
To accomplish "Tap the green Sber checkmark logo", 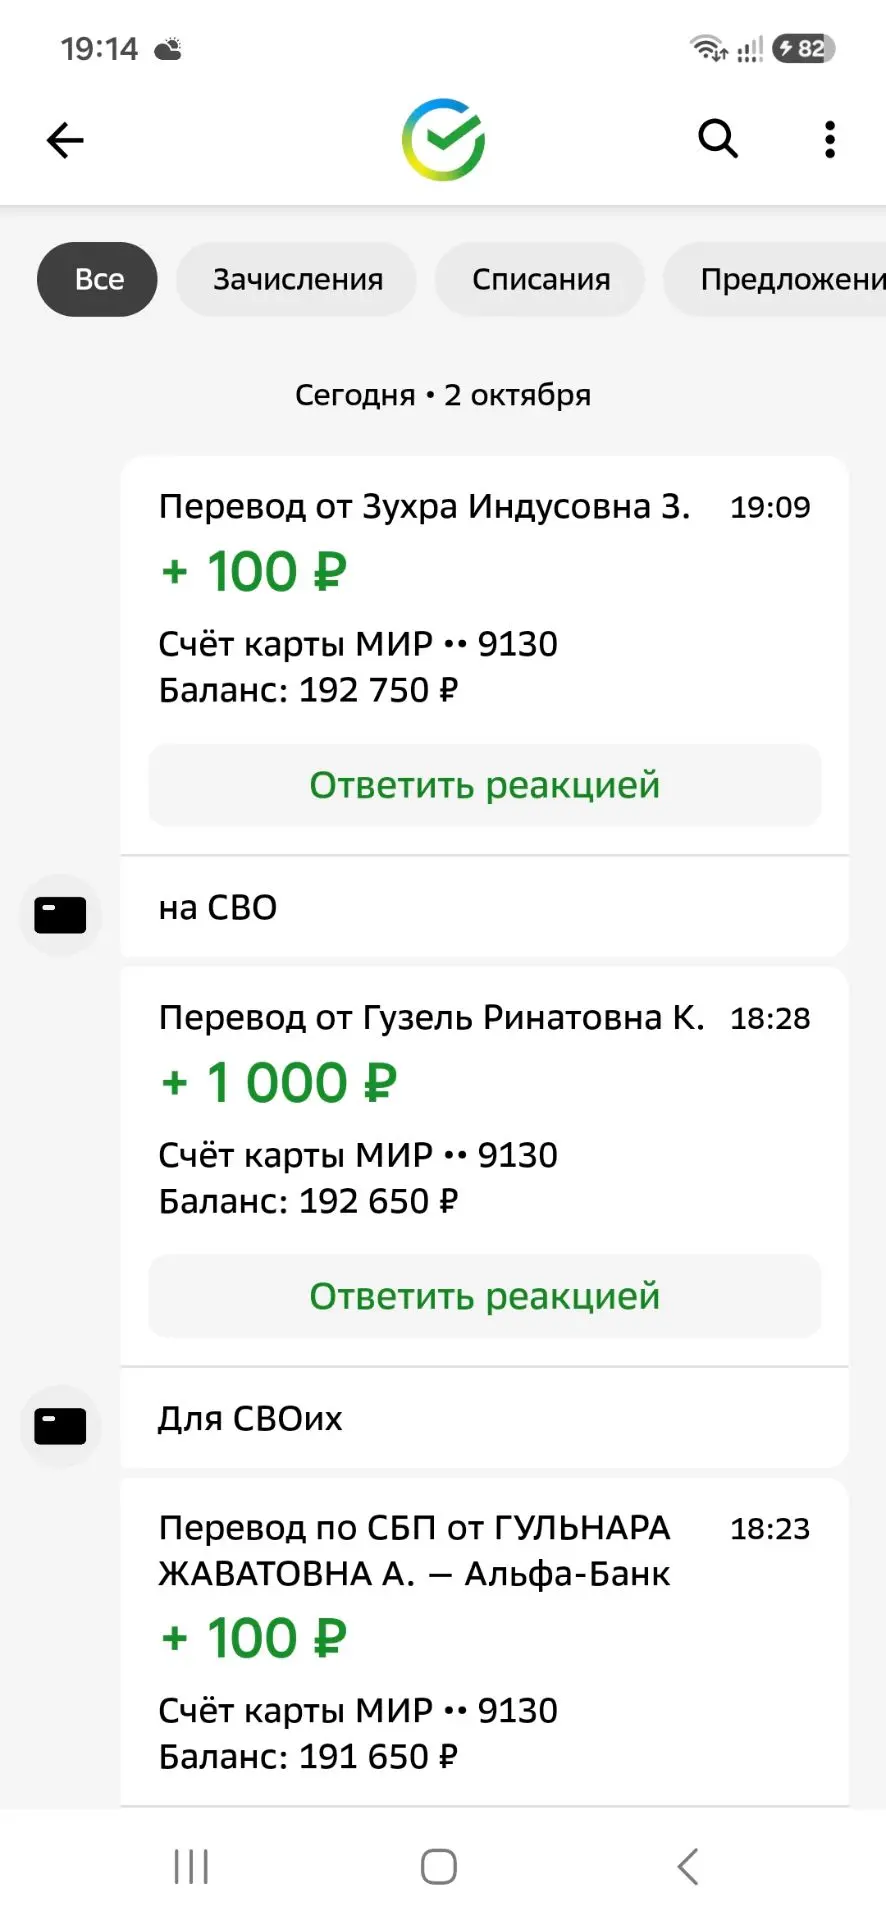I will (443, 139).
